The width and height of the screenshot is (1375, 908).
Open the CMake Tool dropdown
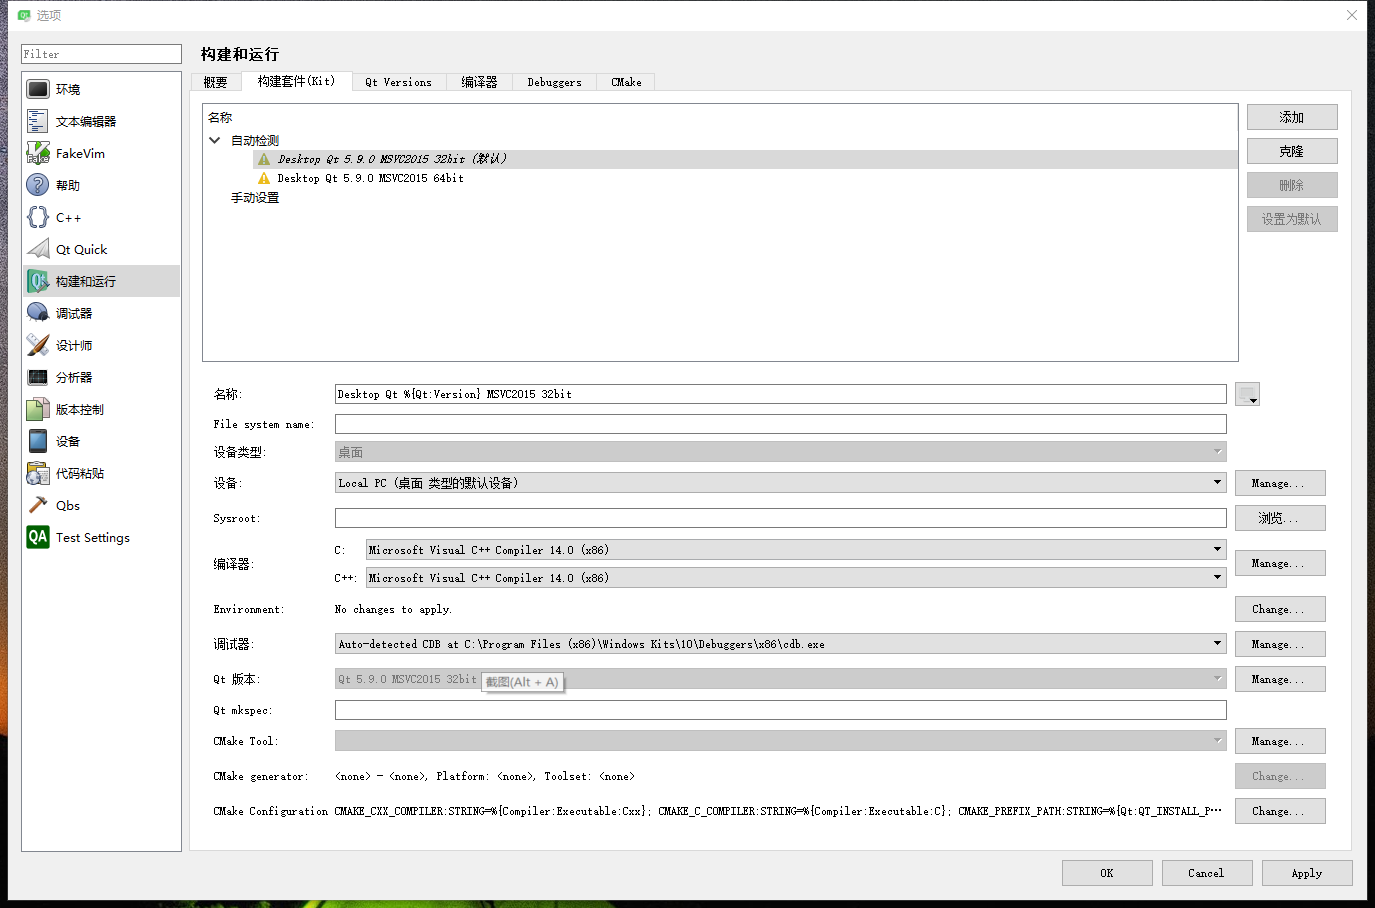click(x=781, y=741)
